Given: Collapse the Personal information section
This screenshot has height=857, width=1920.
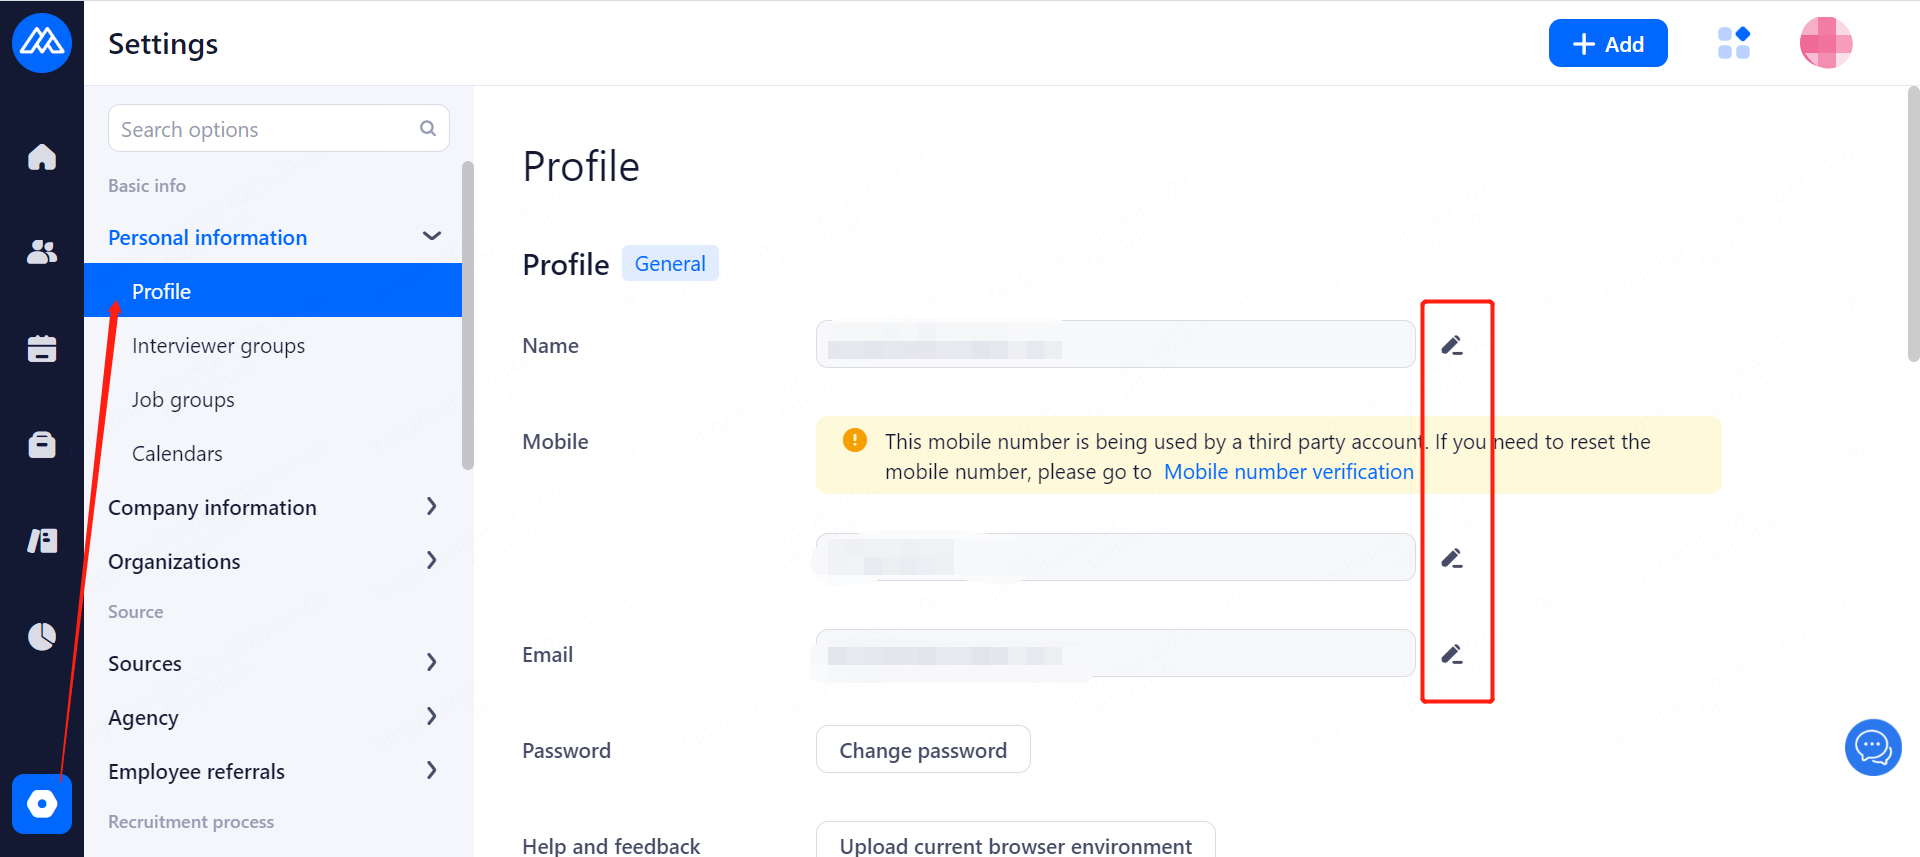Looking at the screenshot, I should pos(432,237).
